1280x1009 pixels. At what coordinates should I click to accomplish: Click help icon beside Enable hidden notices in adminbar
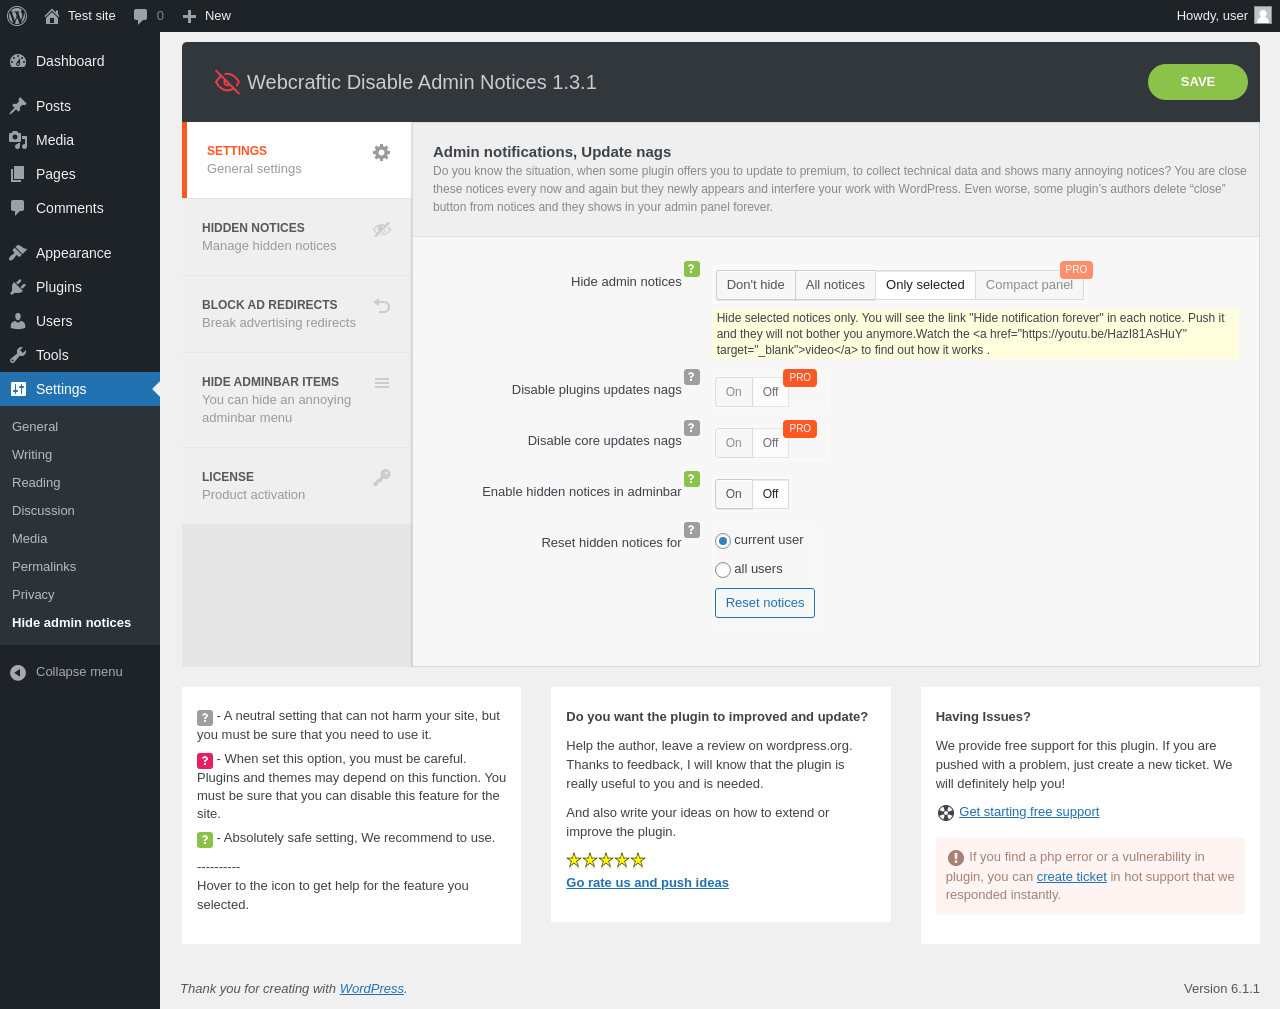(x=692, y=479)
